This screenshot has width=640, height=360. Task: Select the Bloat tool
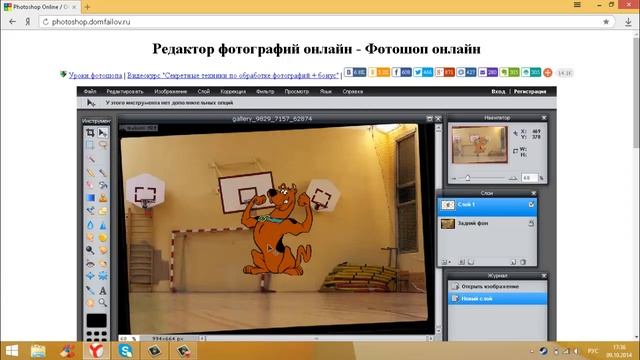[x=90, y=276]
